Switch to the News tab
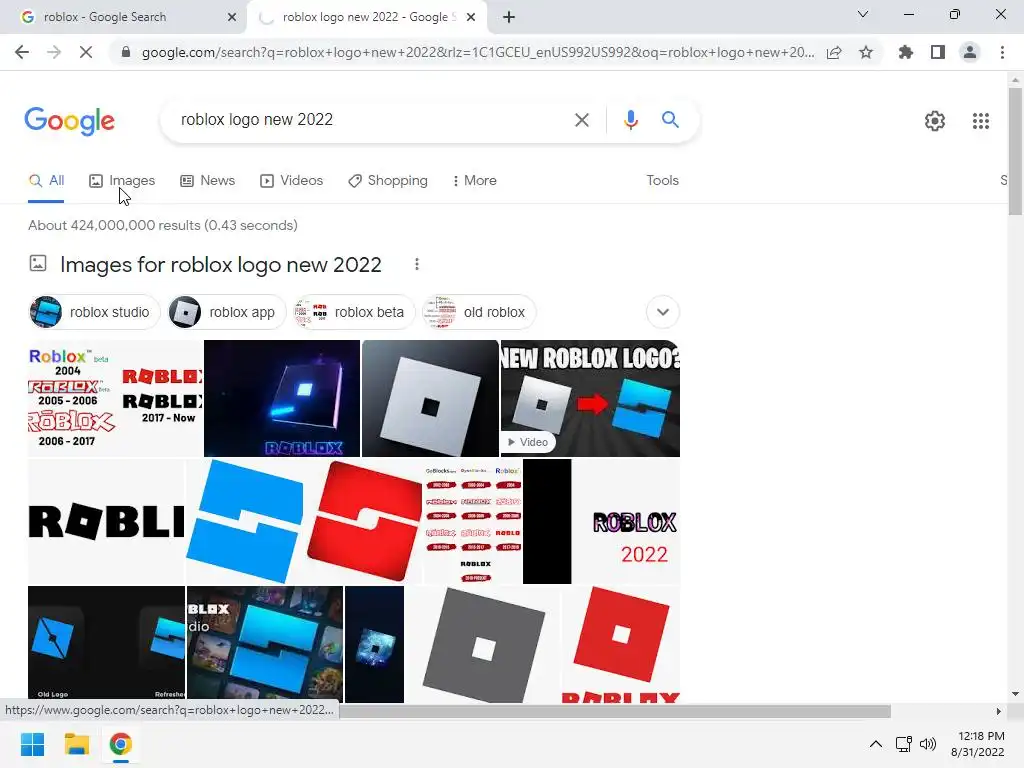This screenshot has width=1024, height=768. coord(208,180)
